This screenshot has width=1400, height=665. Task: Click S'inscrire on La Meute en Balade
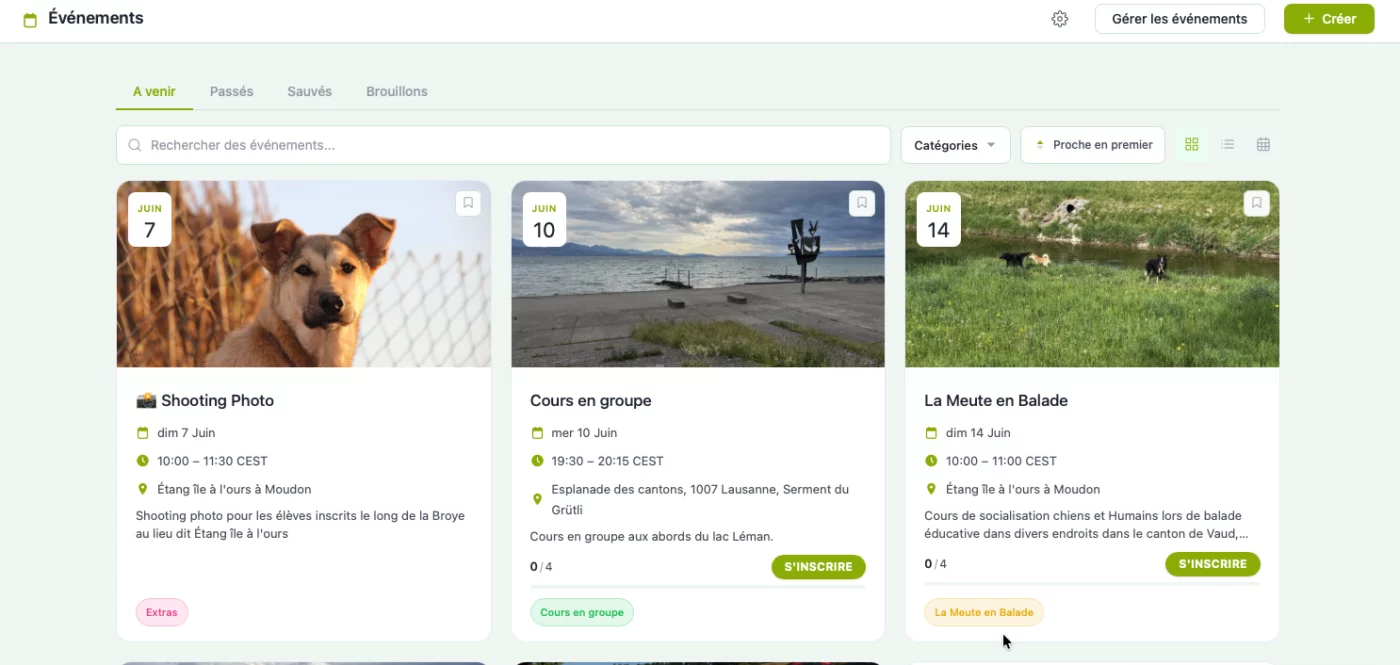1213,564
